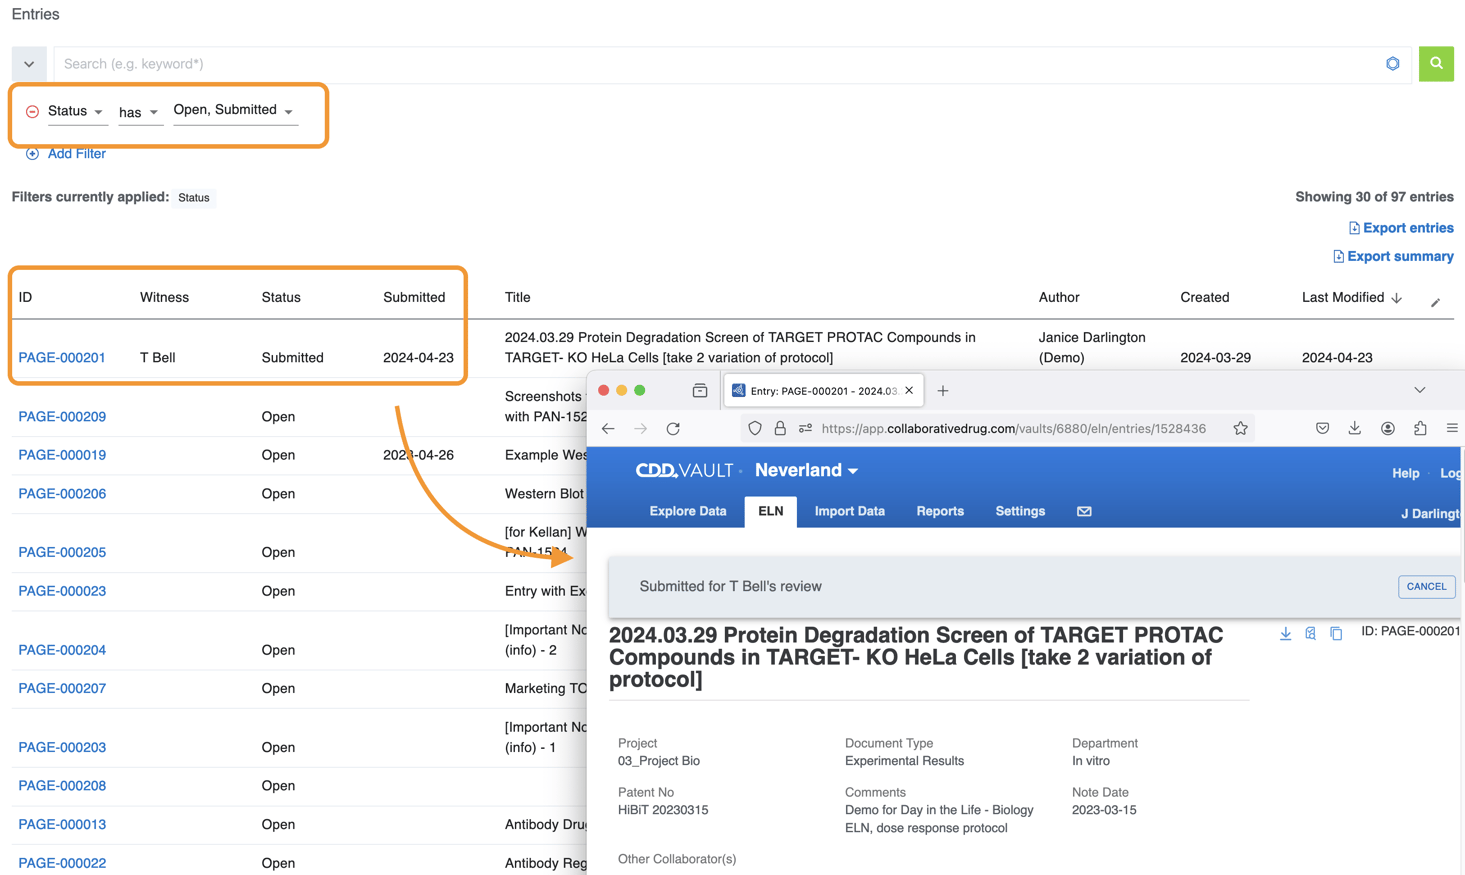Click the copy entry icon beside the ID
This screenshot has width=1465, height=875.
pyautogui.click(x=1336, y=633)
